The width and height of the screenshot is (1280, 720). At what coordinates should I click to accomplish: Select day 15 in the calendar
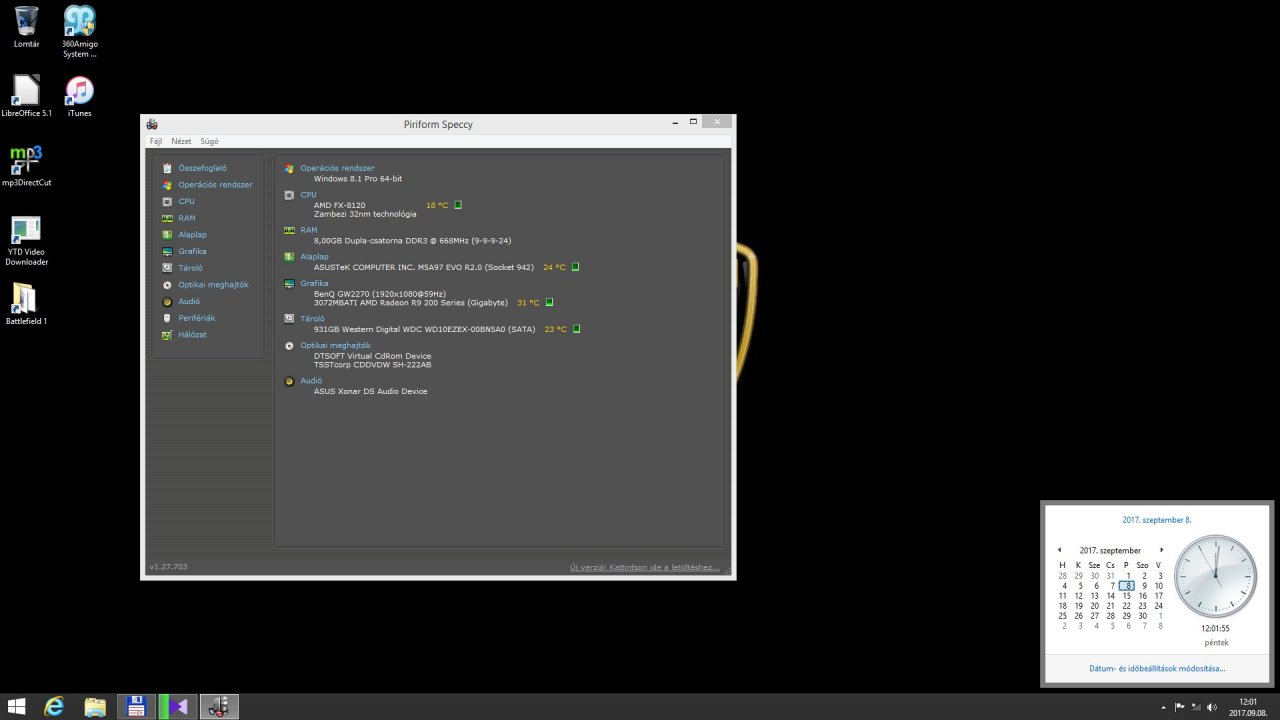pos(1127,596)
